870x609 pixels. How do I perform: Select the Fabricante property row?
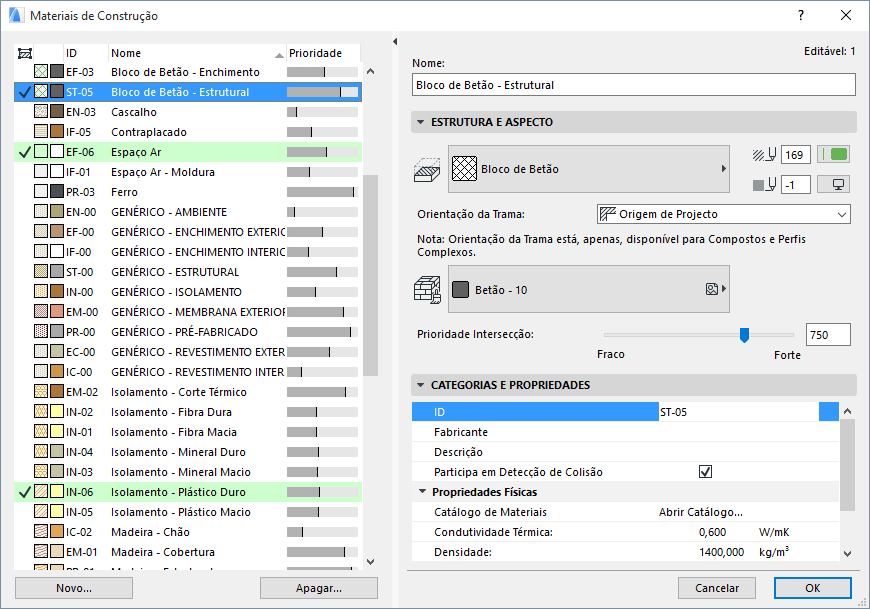click(625, 432)
